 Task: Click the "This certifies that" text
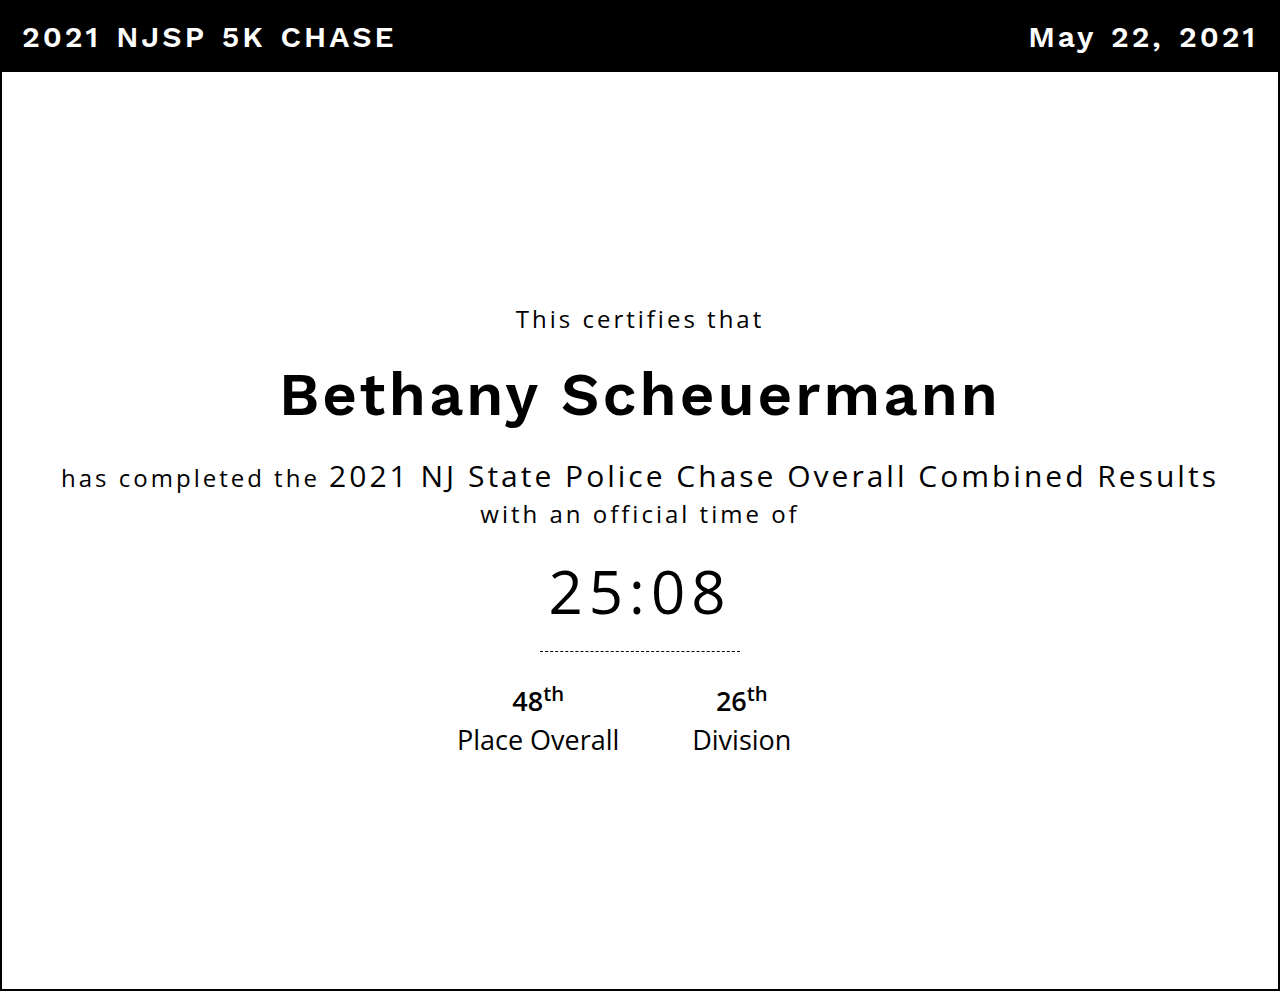639,320
